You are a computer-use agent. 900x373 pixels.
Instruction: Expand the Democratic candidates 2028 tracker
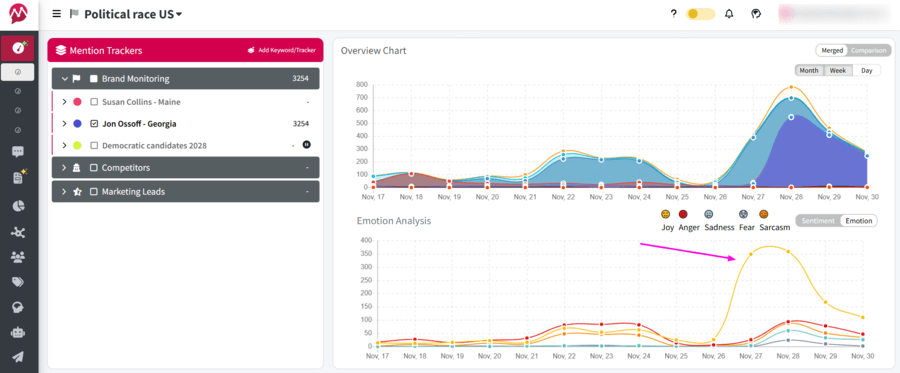click(64, 146)
